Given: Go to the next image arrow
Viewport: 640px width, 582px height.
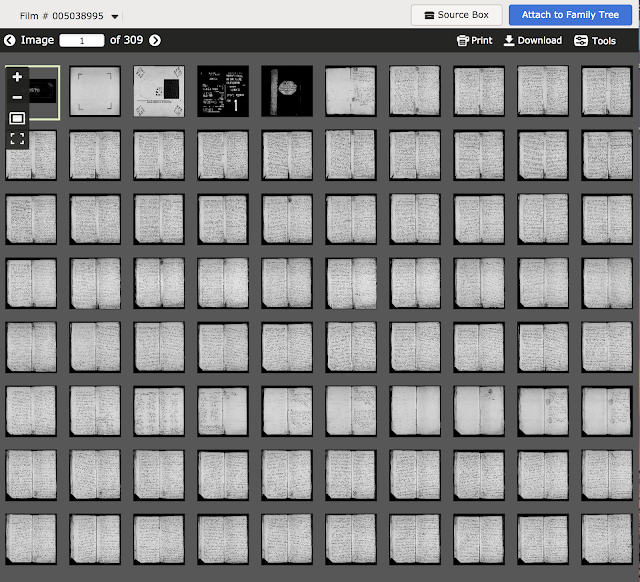Looking at the screenshot, I should coord(155,40).
